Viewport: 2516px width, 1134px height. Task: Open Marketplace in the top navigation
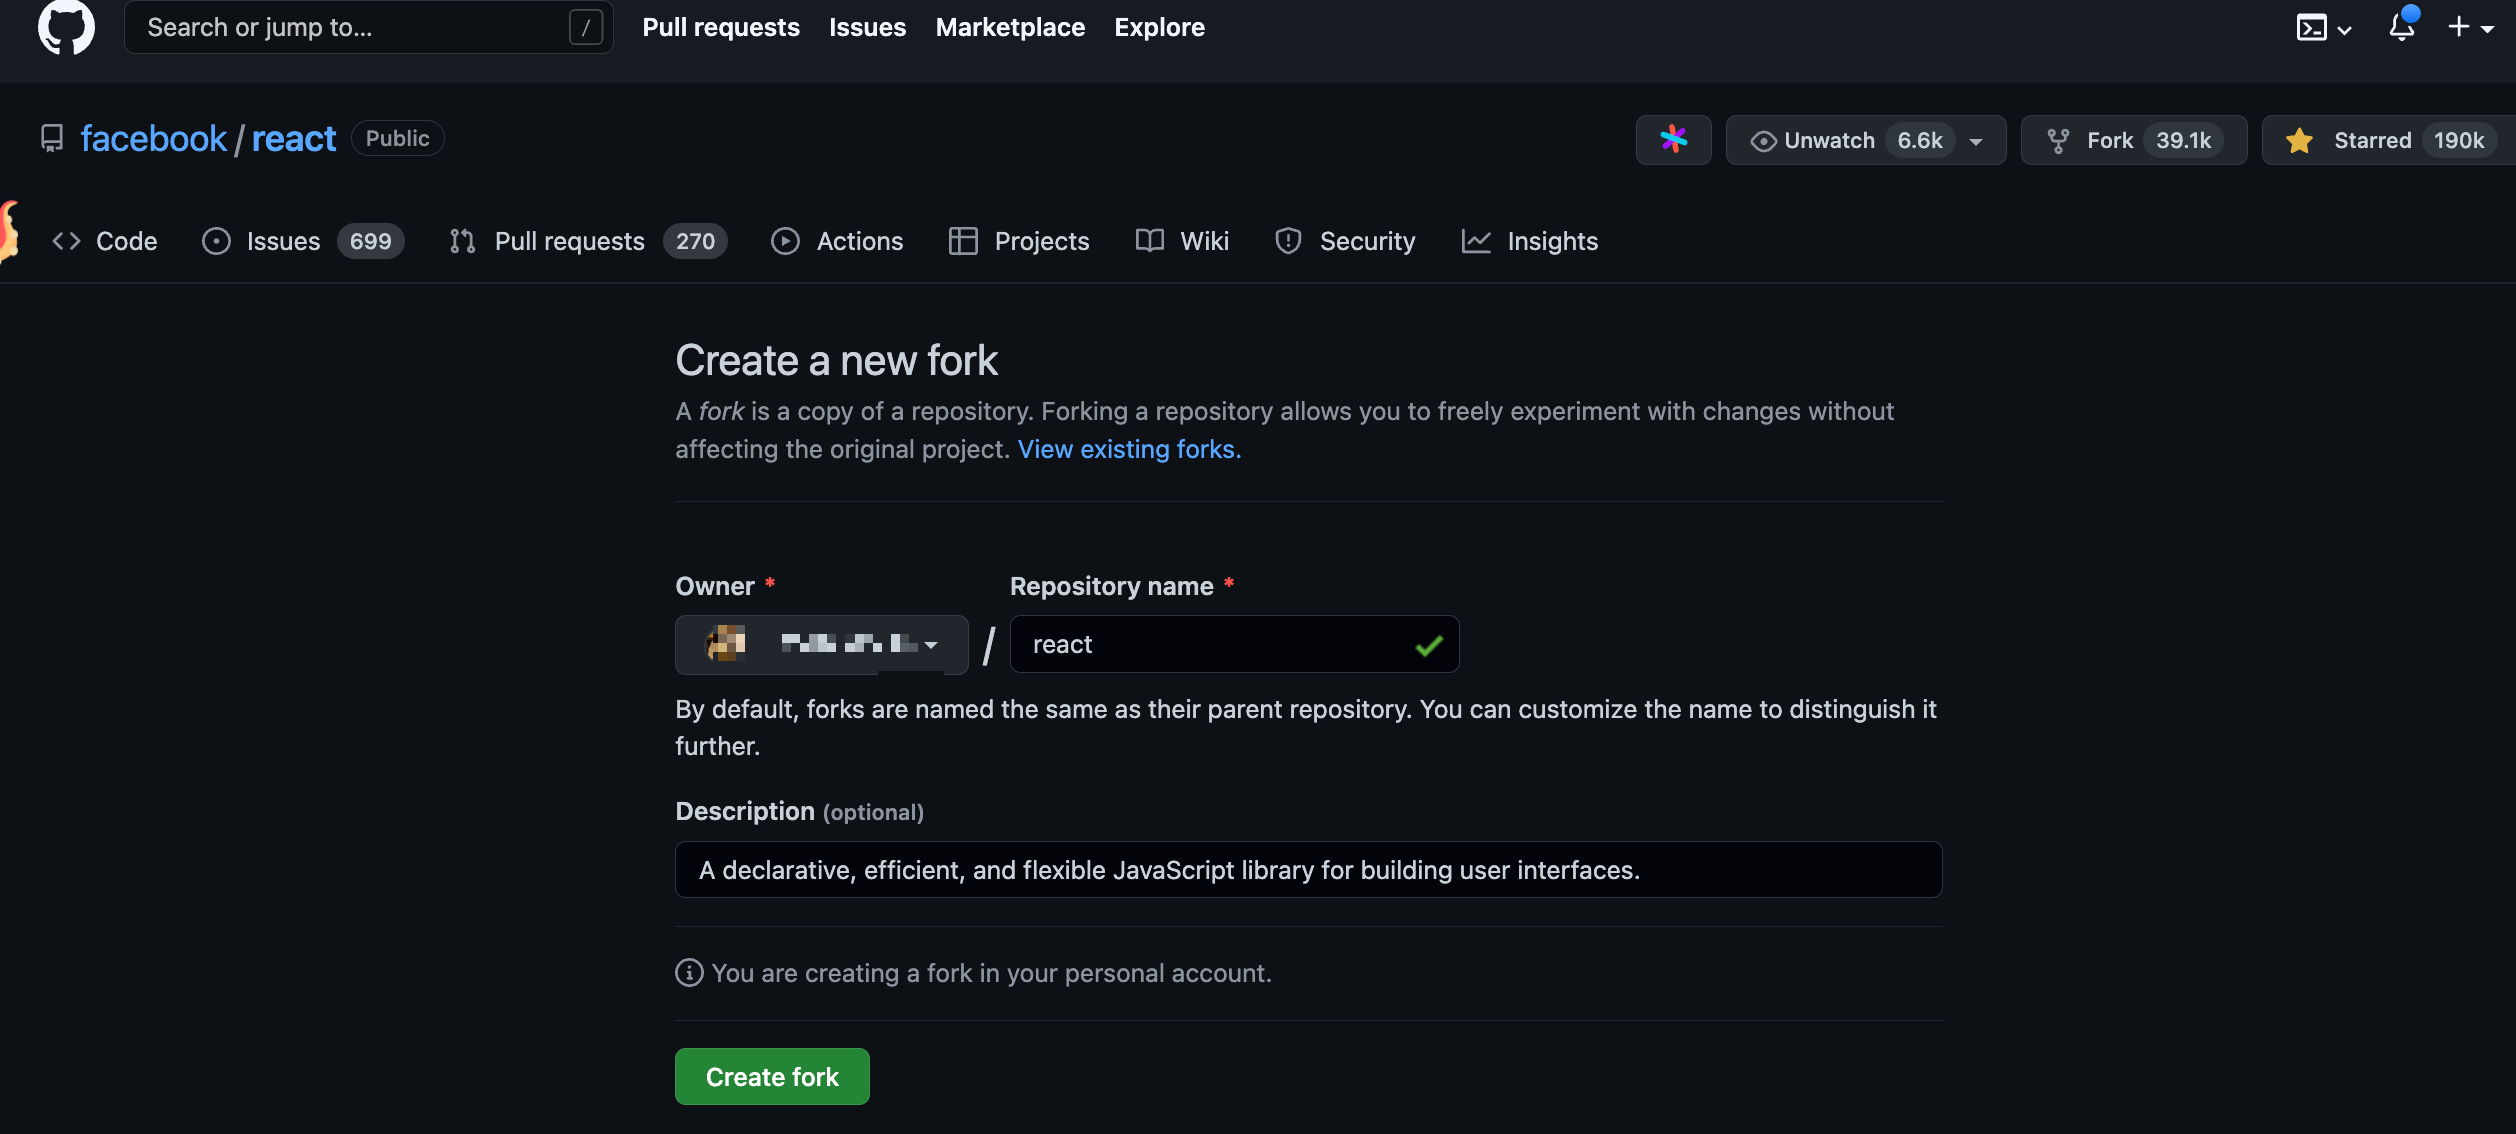tap(1010, 27)
